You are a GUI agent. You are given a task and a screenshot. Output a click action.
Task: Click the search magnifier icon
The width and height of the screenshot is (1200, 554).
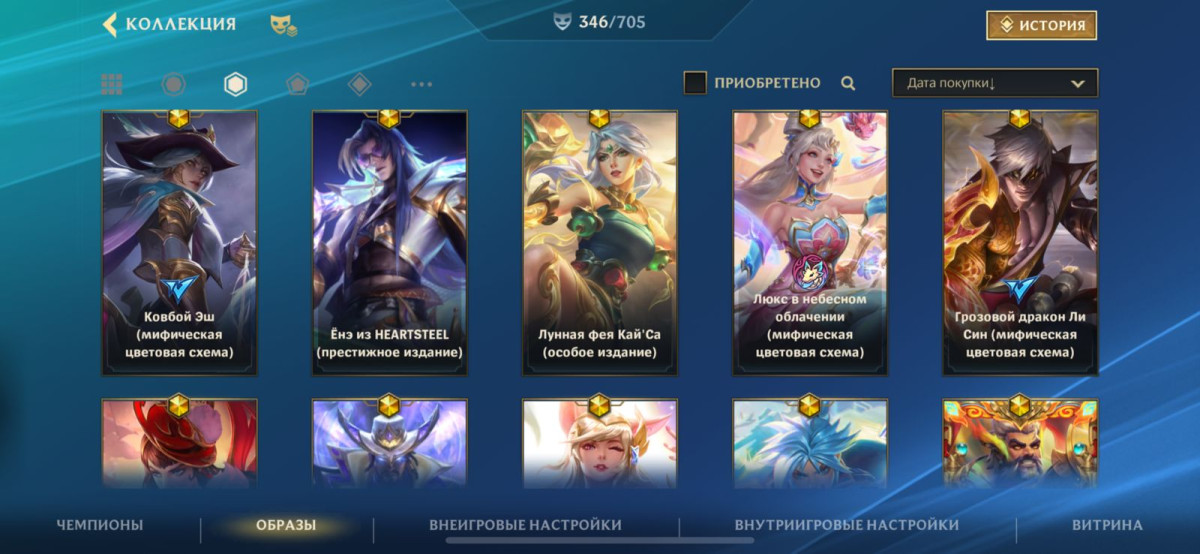[x=848, y=84]
